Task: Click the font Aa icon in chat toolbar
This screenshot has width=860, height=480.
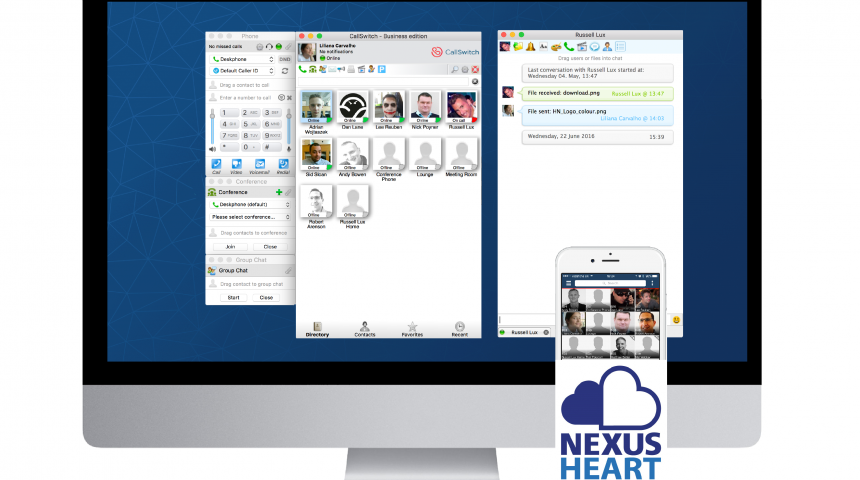Action: [x=543, y=47]
